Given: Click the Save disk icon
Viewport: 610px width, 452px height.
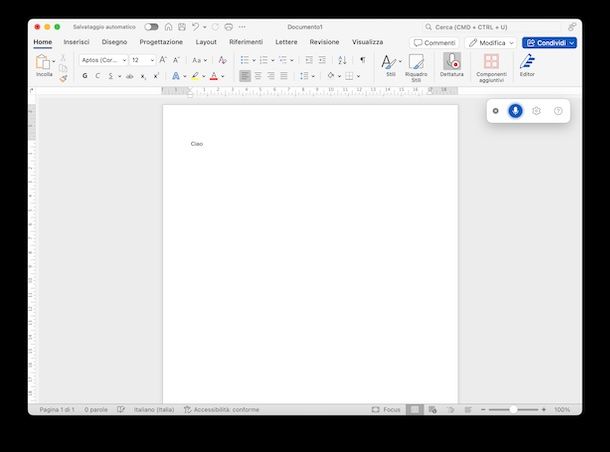Looking at the screenshot, I should coord(182,27).
